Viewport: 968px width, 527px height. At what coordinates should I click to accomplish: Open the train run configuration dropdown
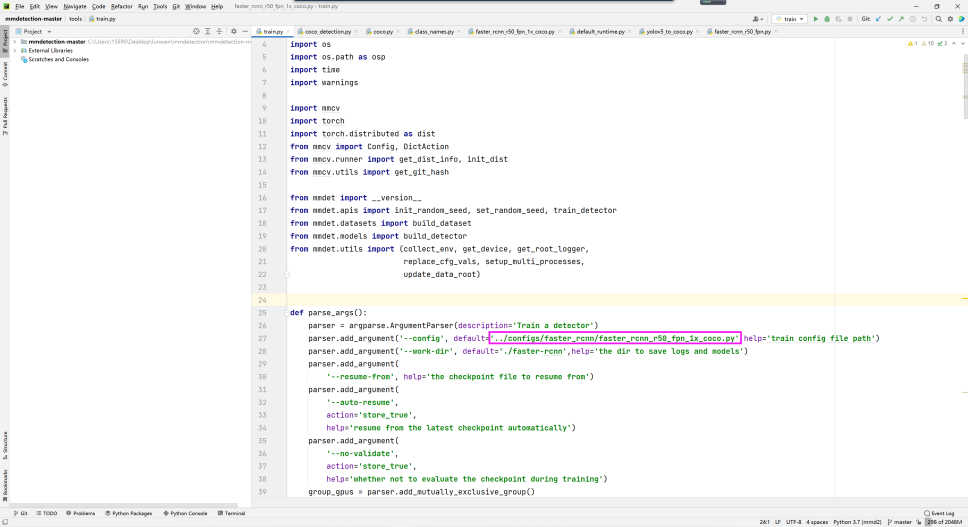coord(790,19)
